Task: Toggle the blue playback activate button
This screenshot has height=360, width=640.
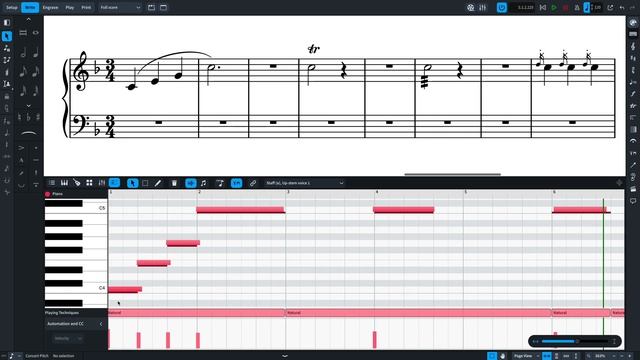Action: 502,7
